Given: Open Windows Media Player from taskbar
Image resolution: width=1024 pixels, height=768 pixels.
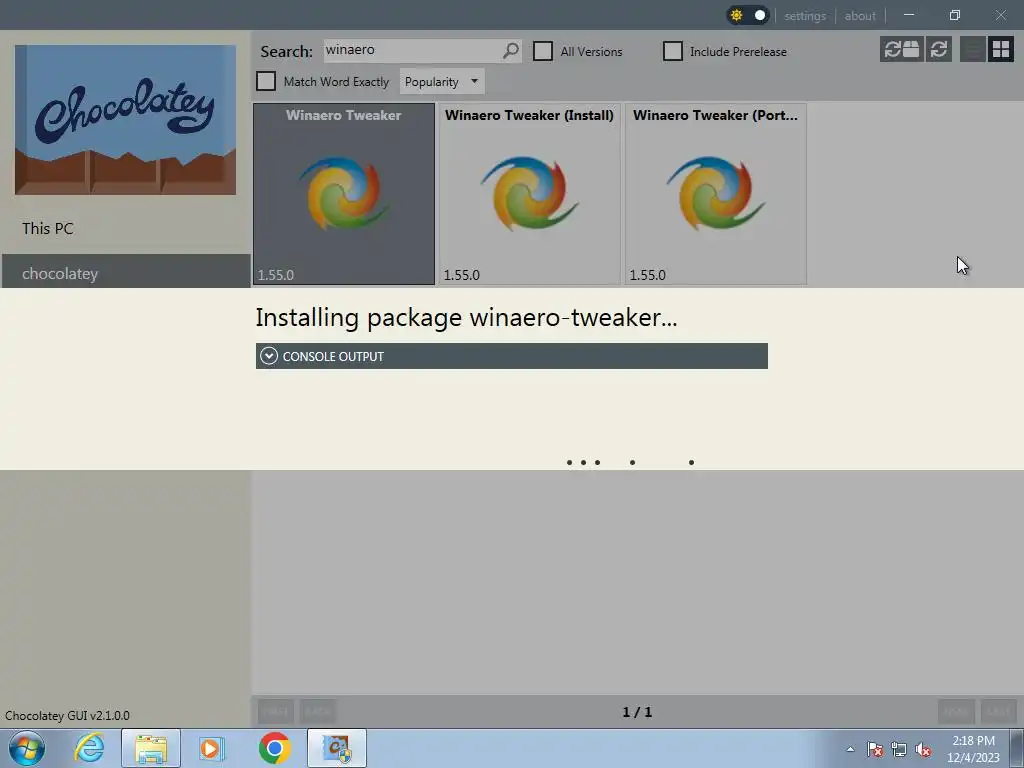Looking at the screenshot, I should [212, 748].
